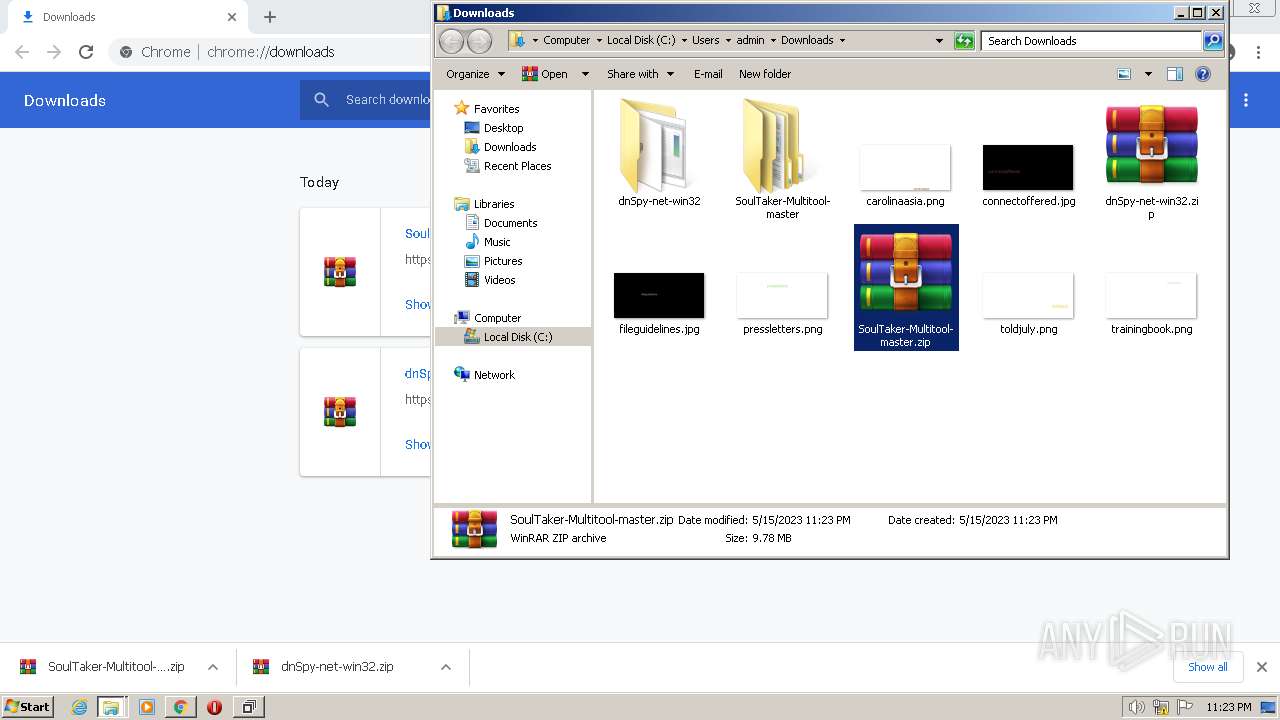Screen dimensions: 1280x720
Task: Click admin breadcrumb segment
Action: [750, 41]
